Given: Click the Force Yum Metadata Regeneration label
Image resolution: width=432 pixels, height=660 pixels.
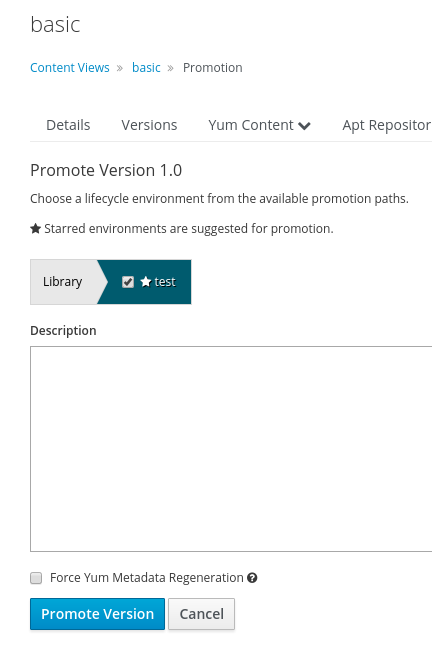Looking at the screenshot, I should [147, 578].
